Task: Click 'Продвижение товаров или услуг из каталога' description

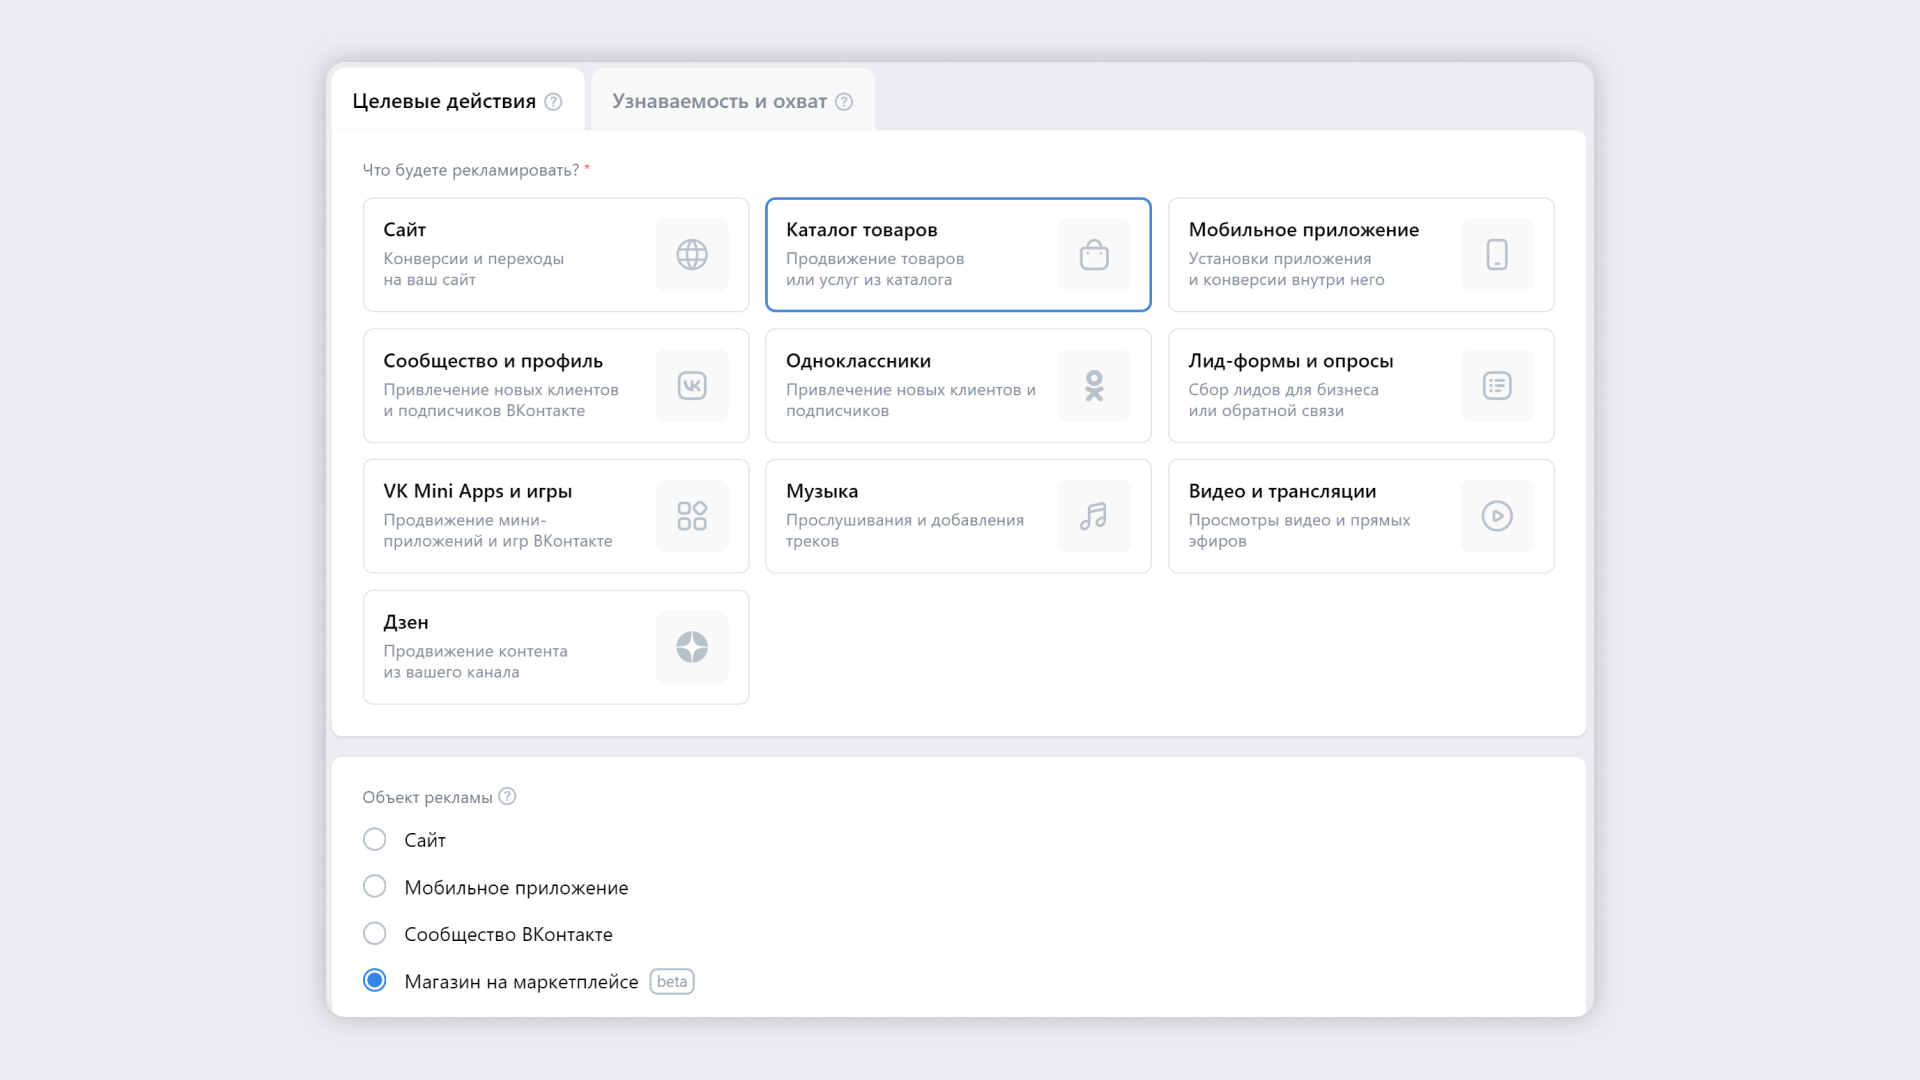Action: (x=875, y=269)
